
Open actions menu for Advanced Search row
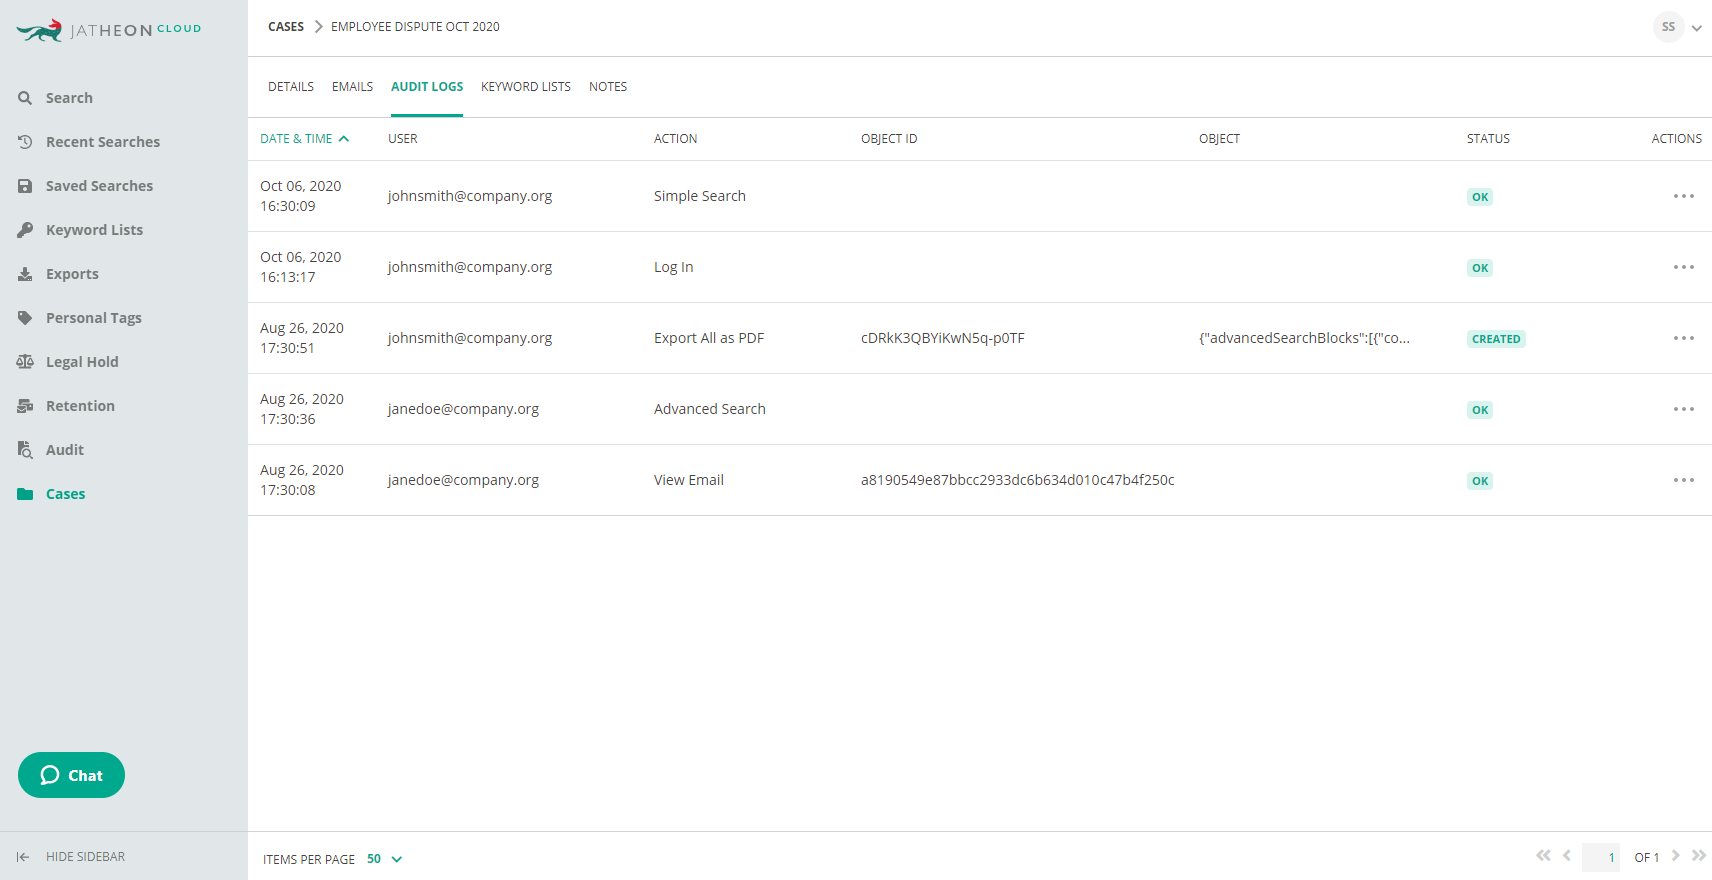[1684, 409]
